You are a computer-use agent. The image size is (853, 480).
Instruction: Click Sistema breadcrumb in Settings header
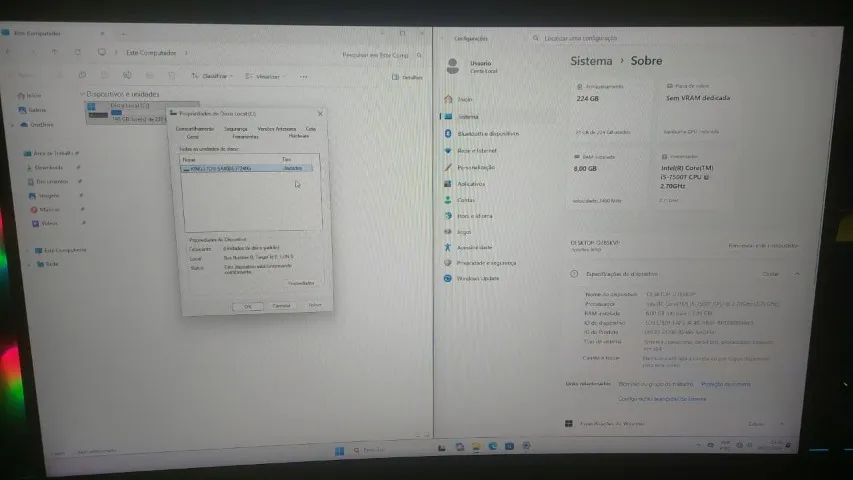point(591,61)
